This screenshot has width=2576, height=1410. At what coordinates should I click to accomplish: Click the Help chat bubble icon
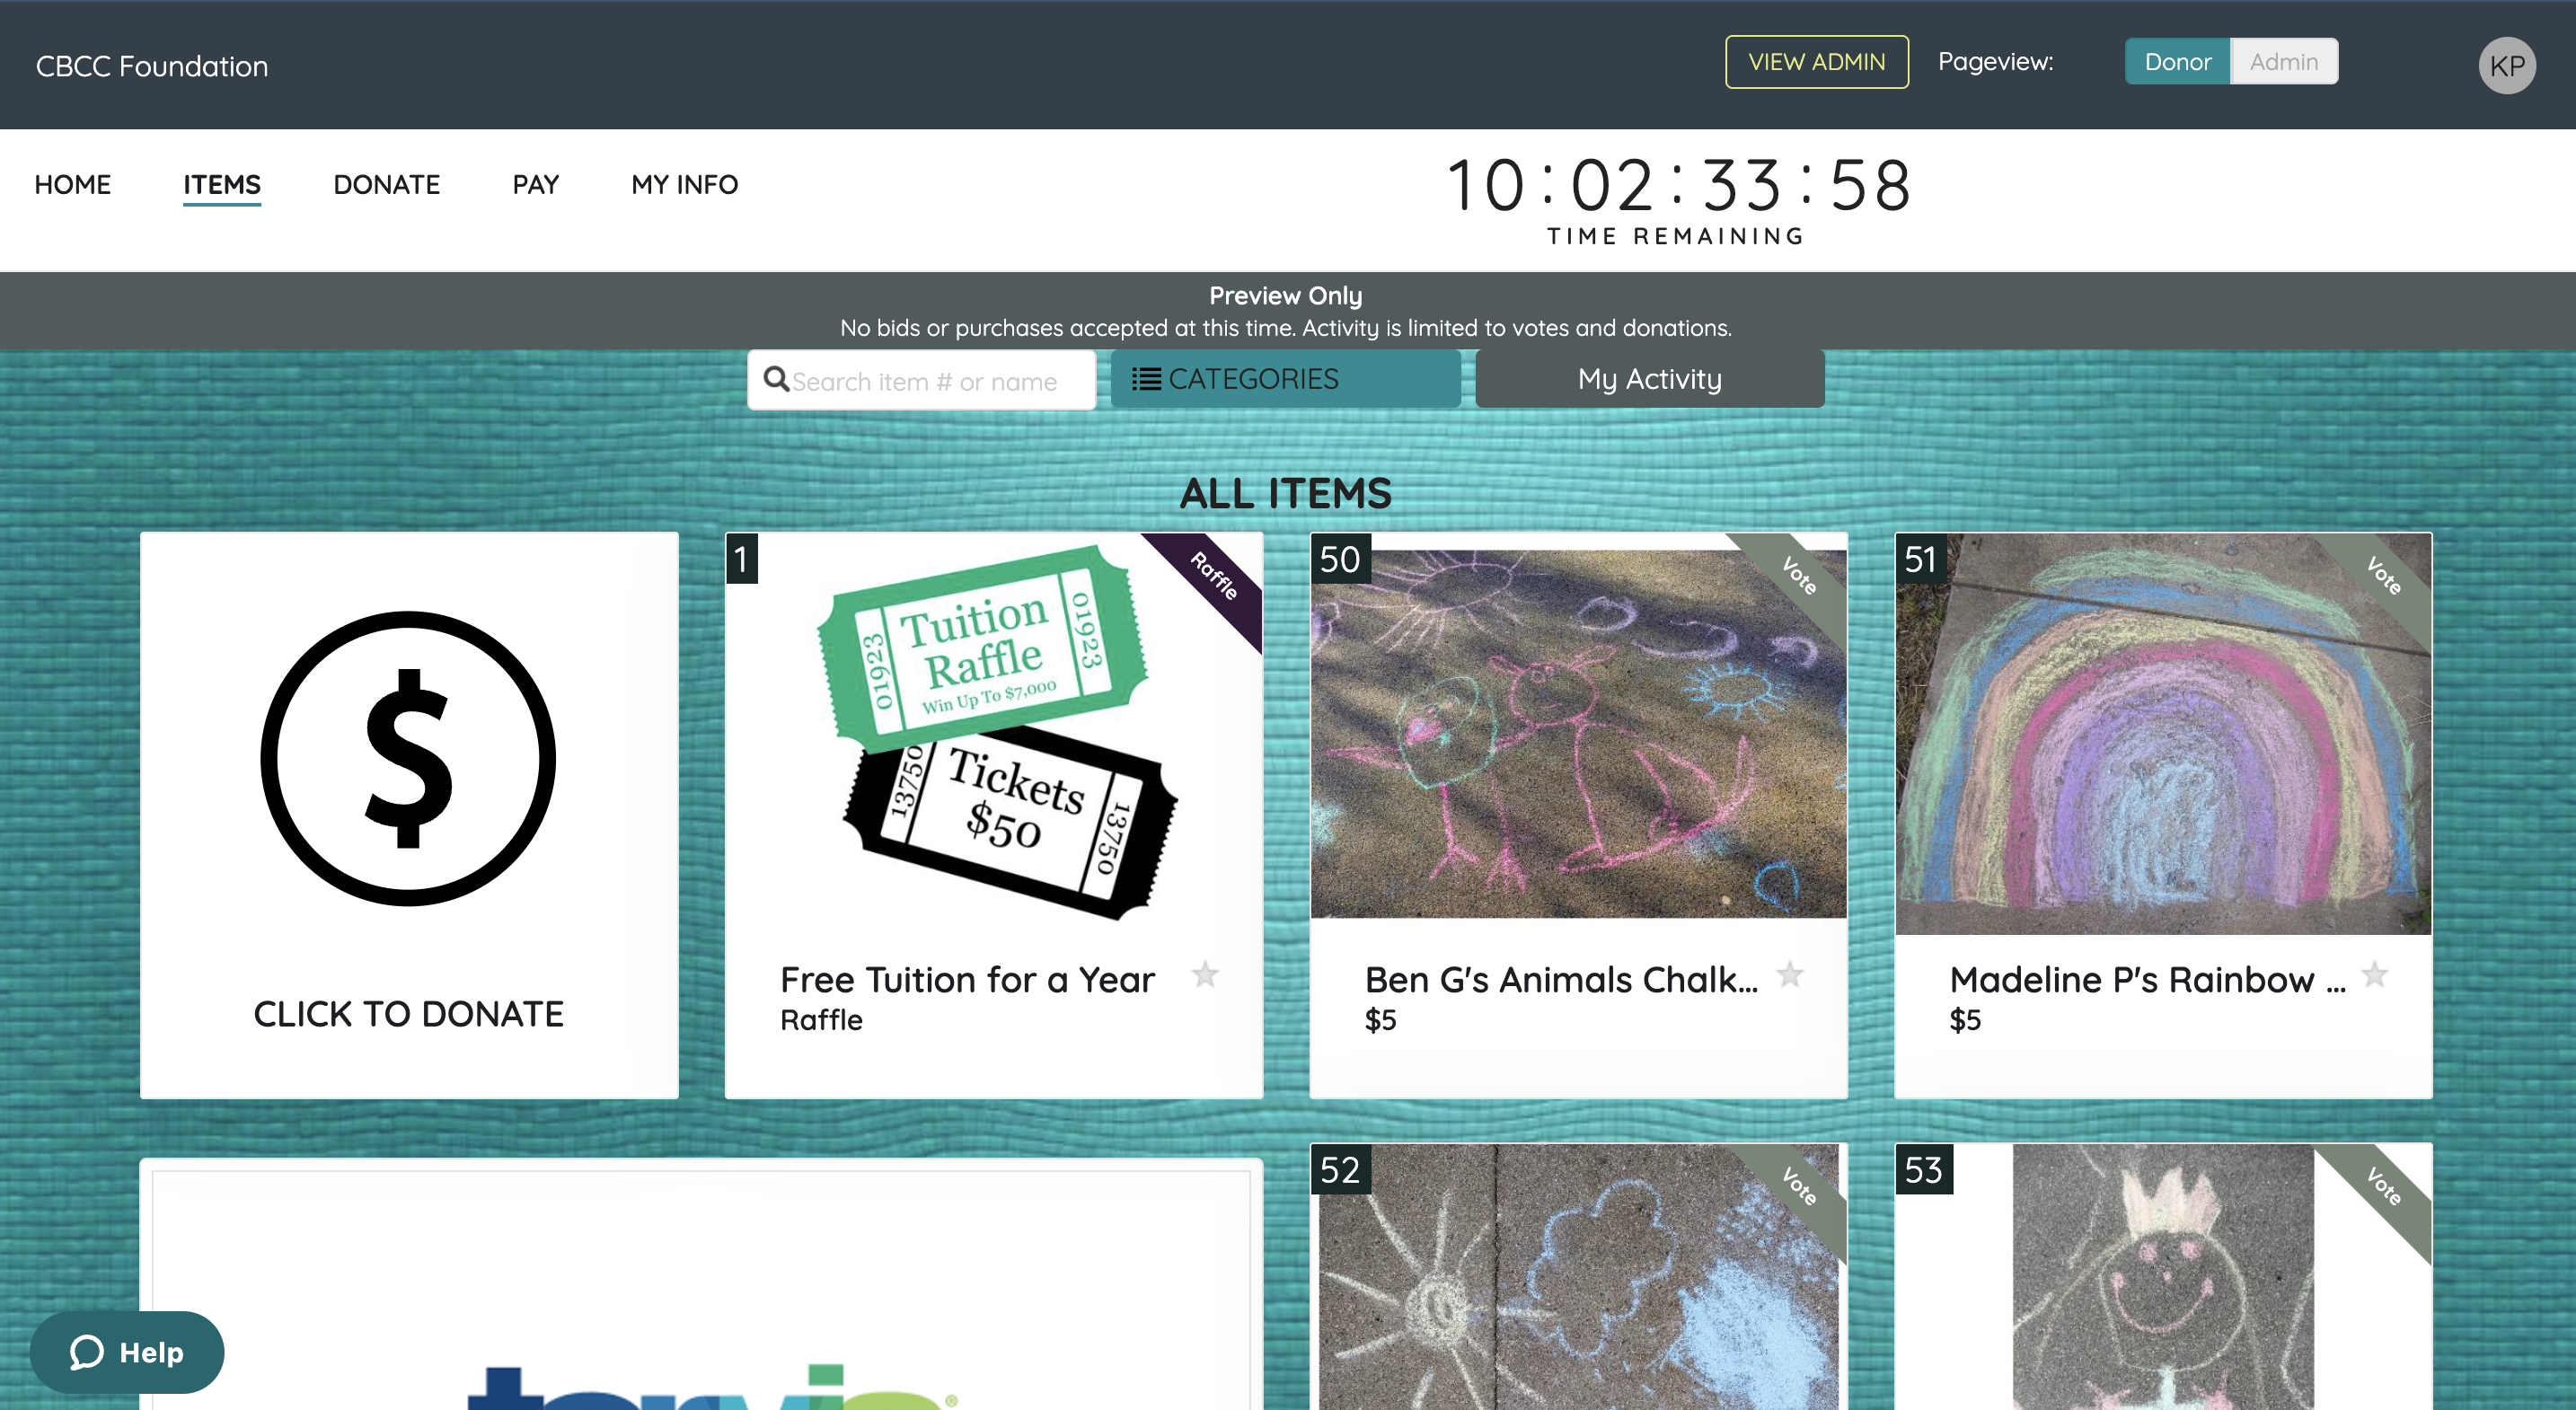click(x=87, y=1352)
